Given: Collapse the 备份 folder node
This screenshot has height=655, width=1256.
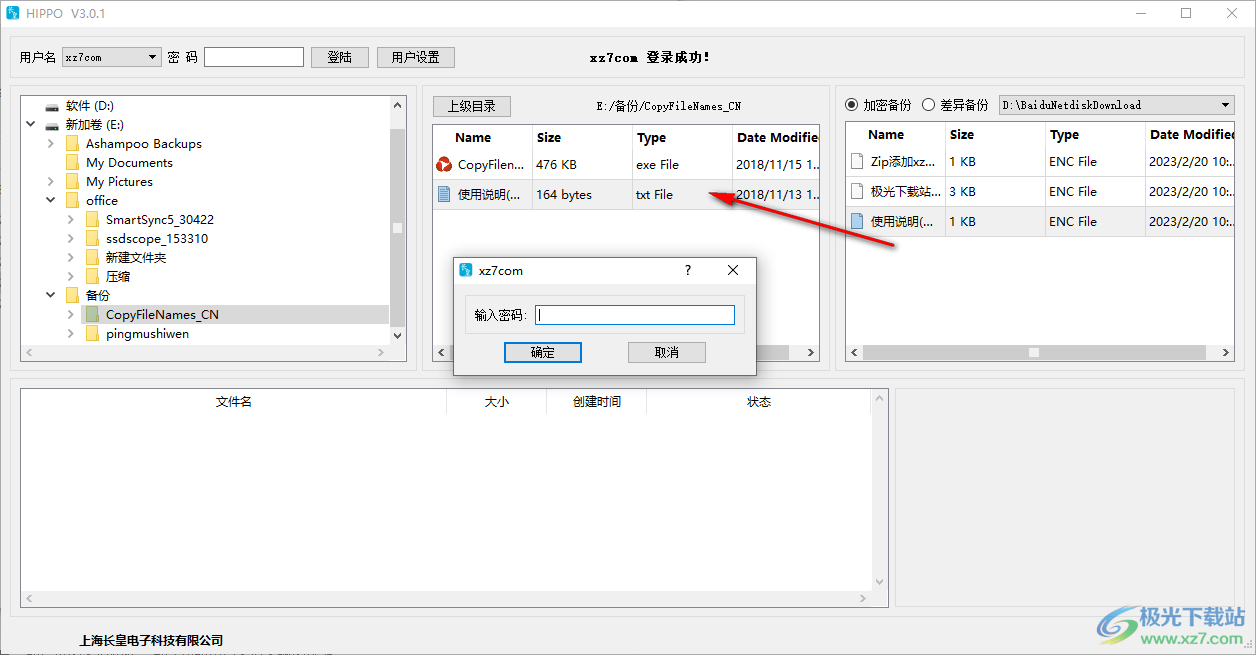Looking at the screenshot, I should [x=51, y=296].
